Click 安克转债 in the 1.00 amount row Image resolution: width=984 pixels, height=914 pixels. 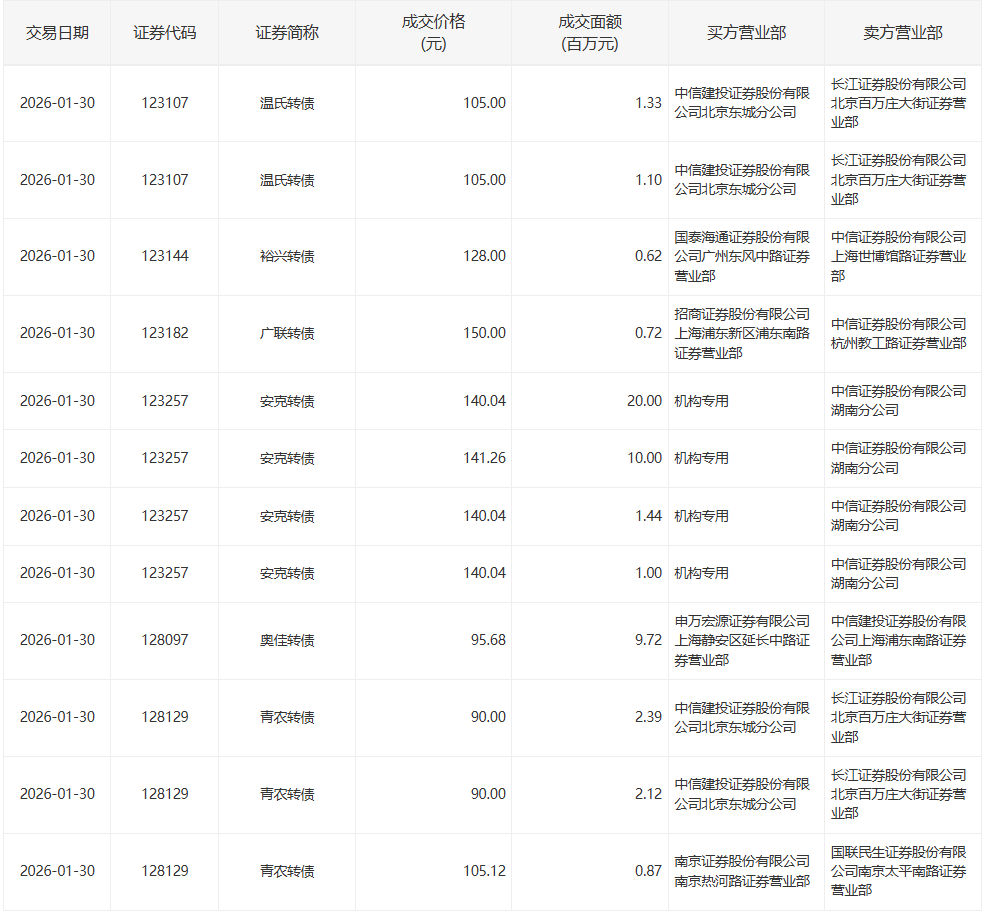coord(287,573)
